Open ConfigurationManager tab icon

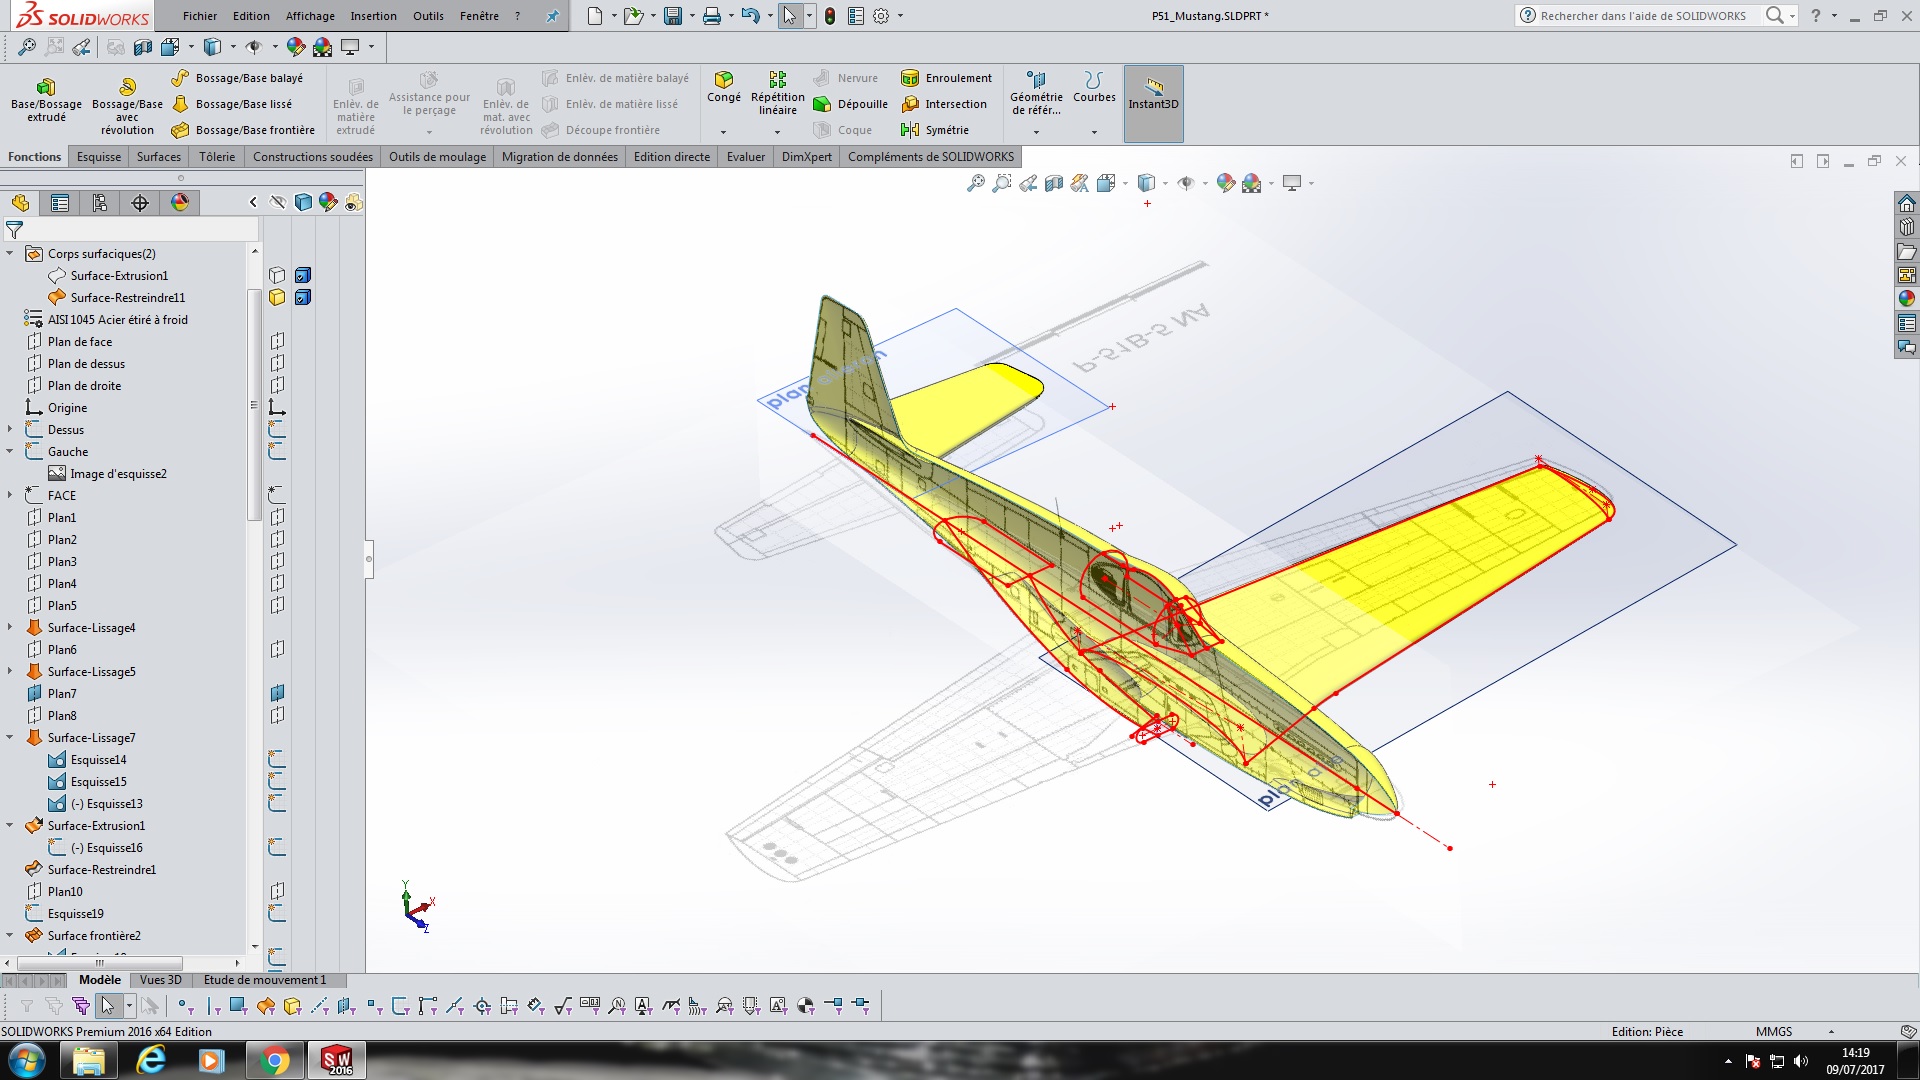pyautogui.click(x=100, y=203)
